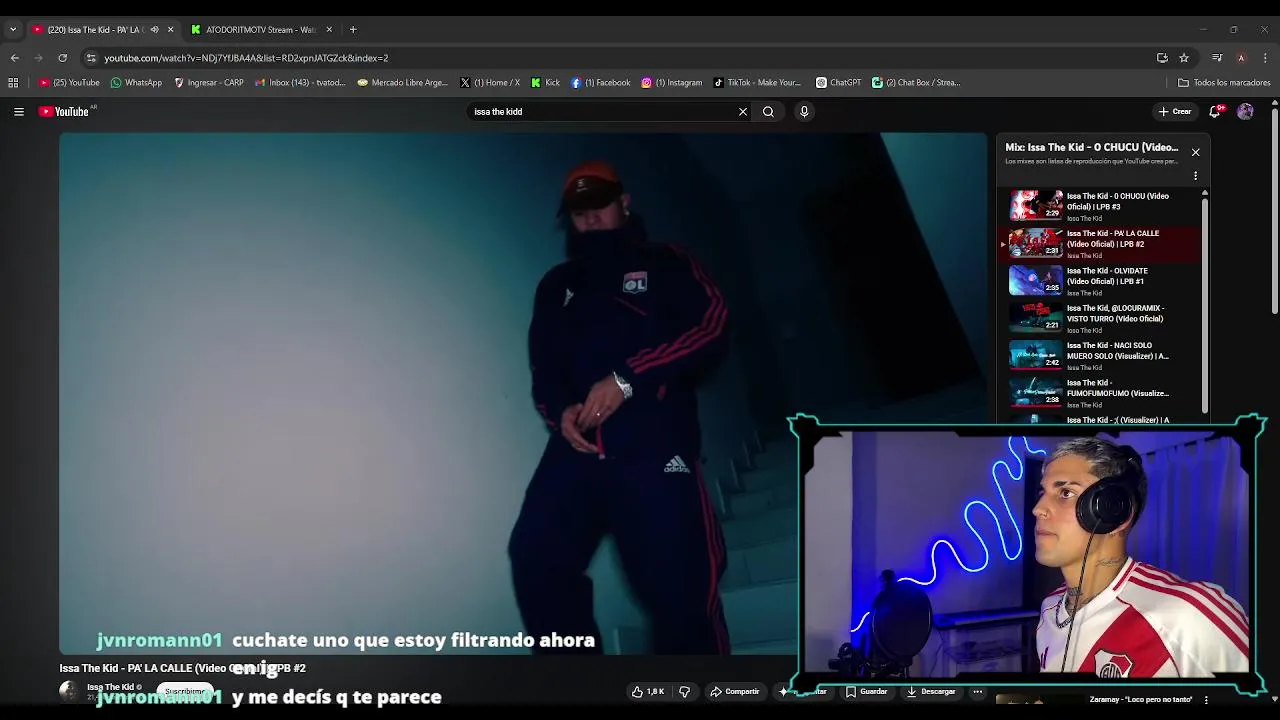The height and width of the screenshot is (720, 1280).
Task: Close the Issa The Kid tab
Action: (170, 30)
